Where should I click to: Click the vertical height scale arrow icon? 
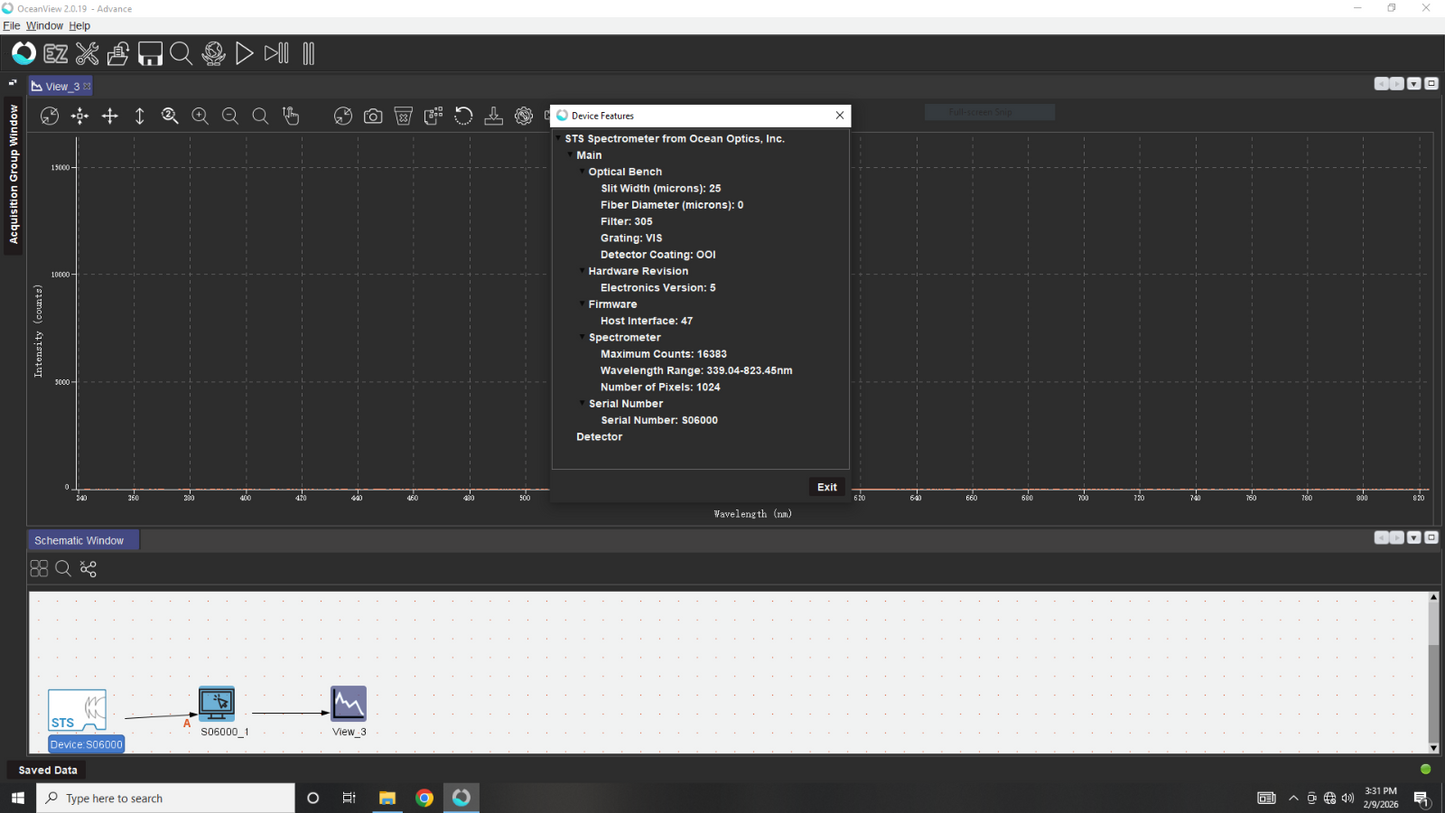point(140,116)
